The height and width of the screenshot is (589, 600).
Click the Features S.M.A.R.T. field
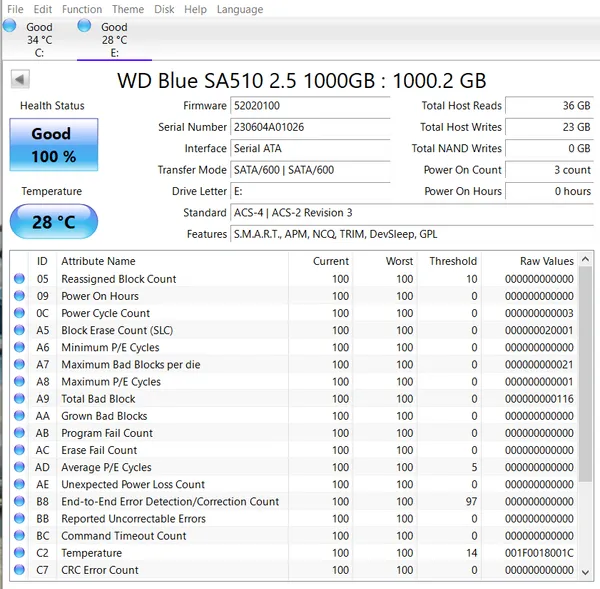(412, 234)
